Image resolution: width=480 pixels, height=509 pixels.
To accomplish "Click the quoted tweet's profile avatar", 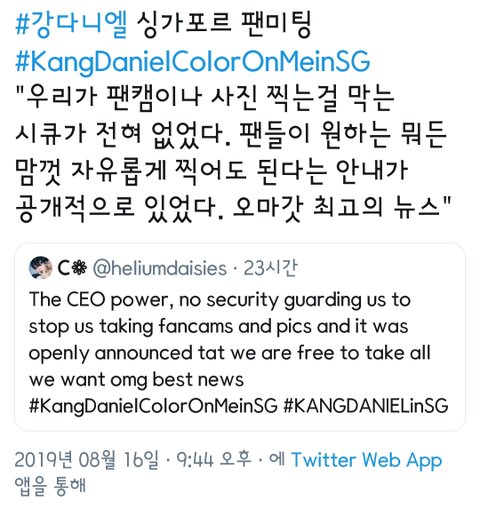I will [41, 268].
